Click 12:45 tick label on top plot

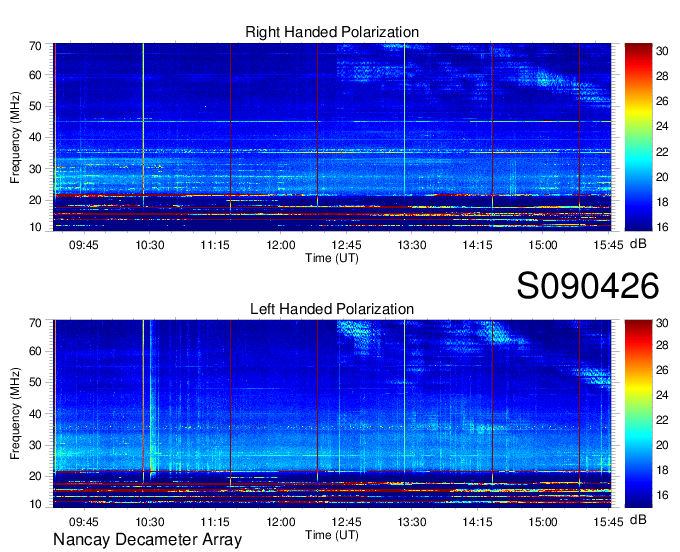coord(346,245)
